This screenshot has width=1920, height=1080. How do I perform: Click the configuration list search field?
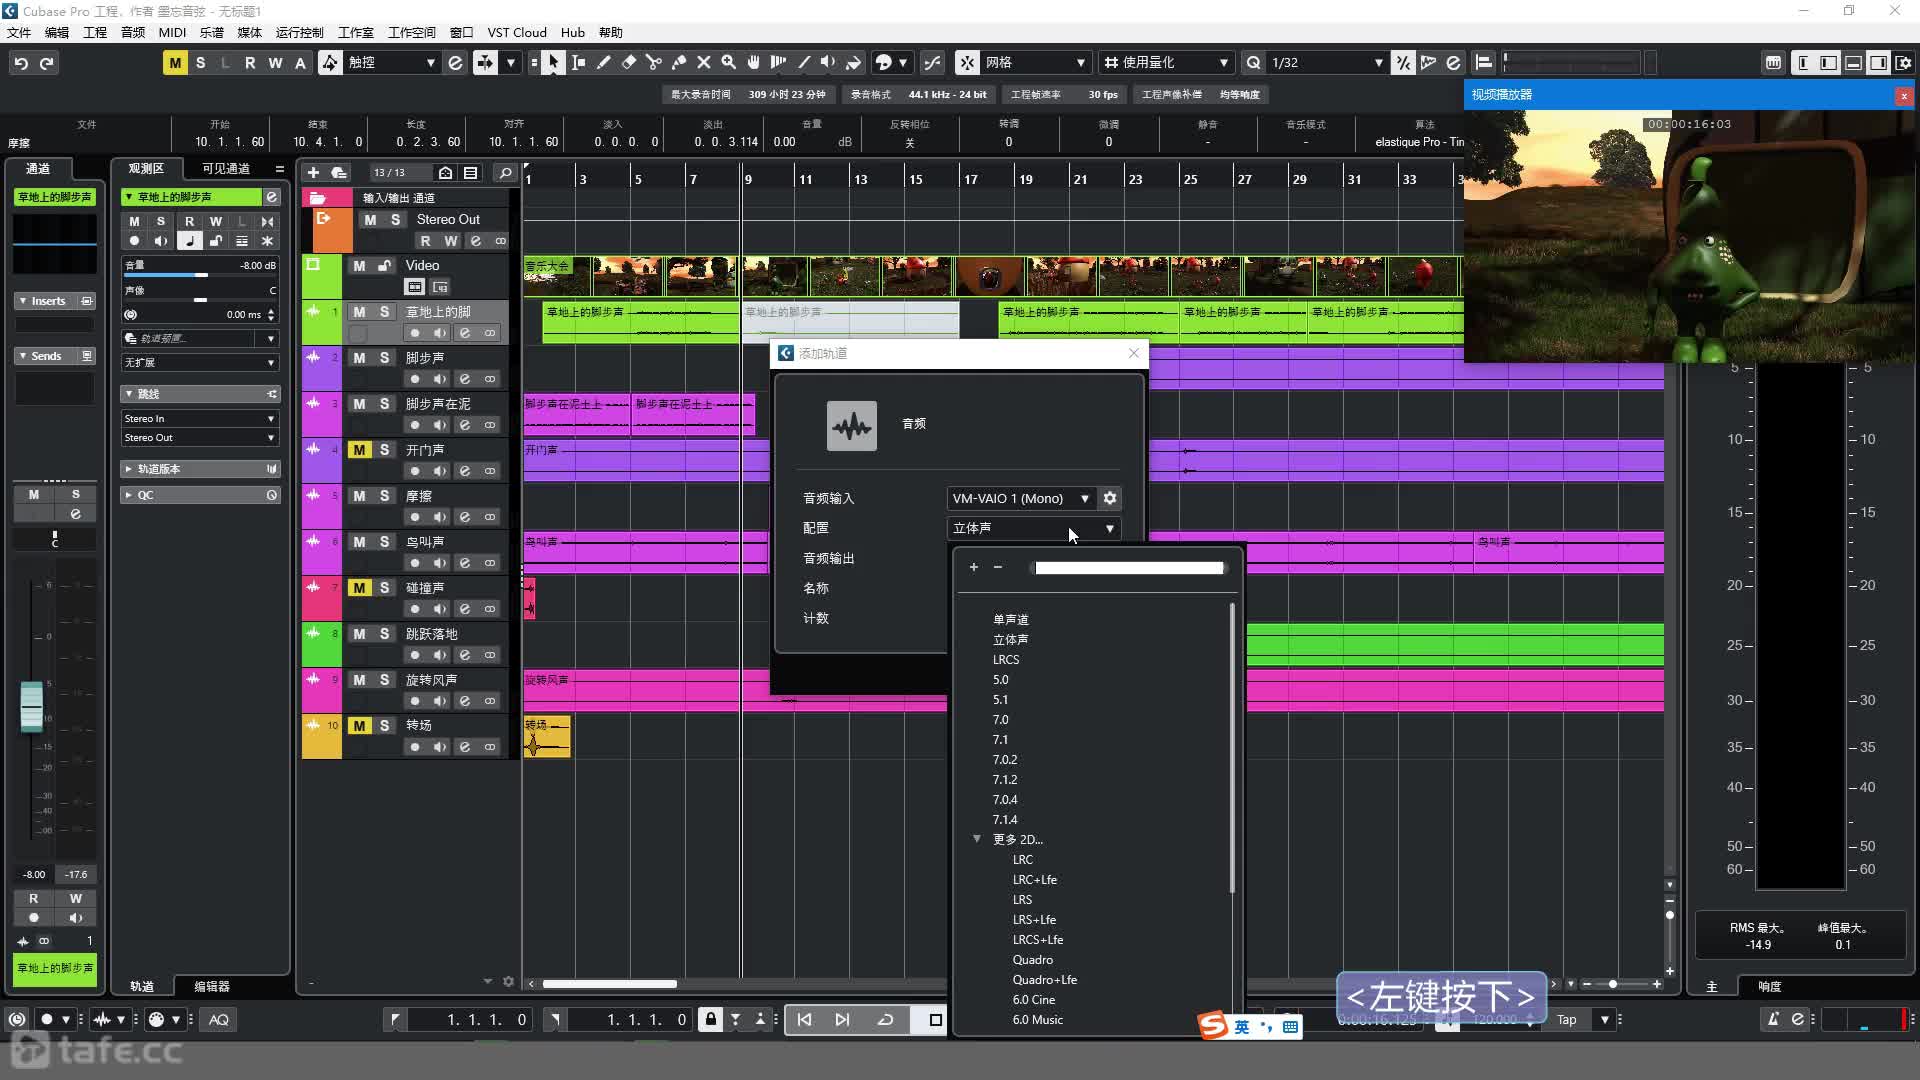pos(1129,568)
